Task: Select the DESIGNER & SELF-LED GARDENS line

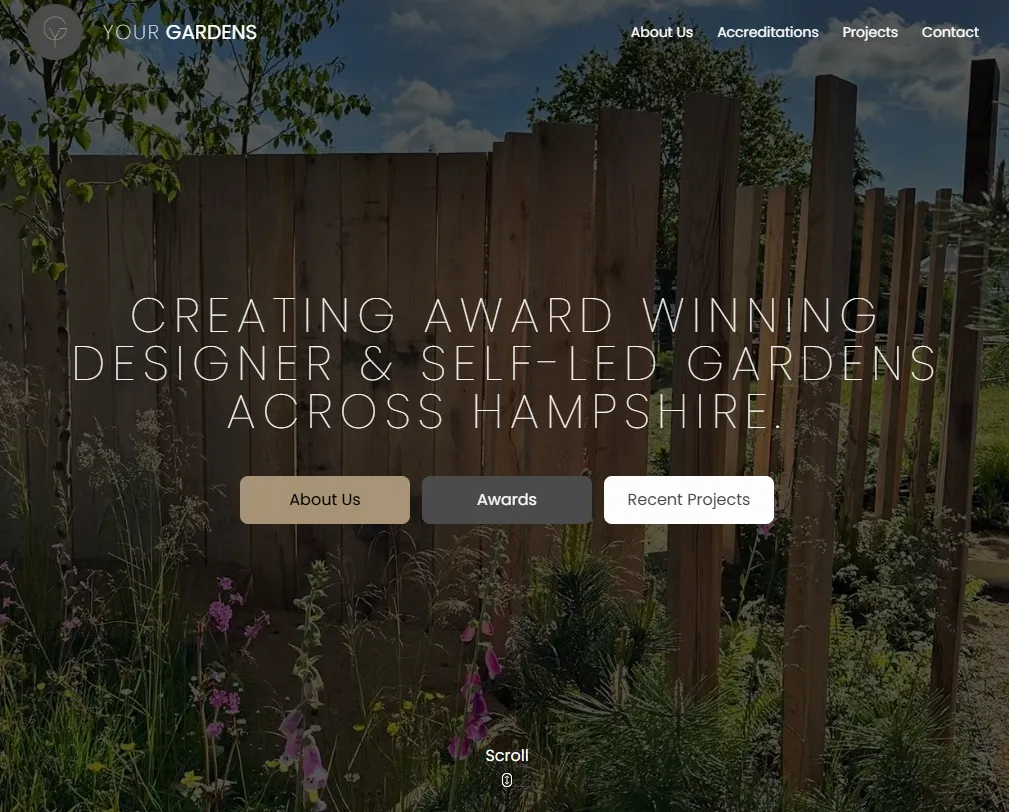Action: (x=504, y=364)
